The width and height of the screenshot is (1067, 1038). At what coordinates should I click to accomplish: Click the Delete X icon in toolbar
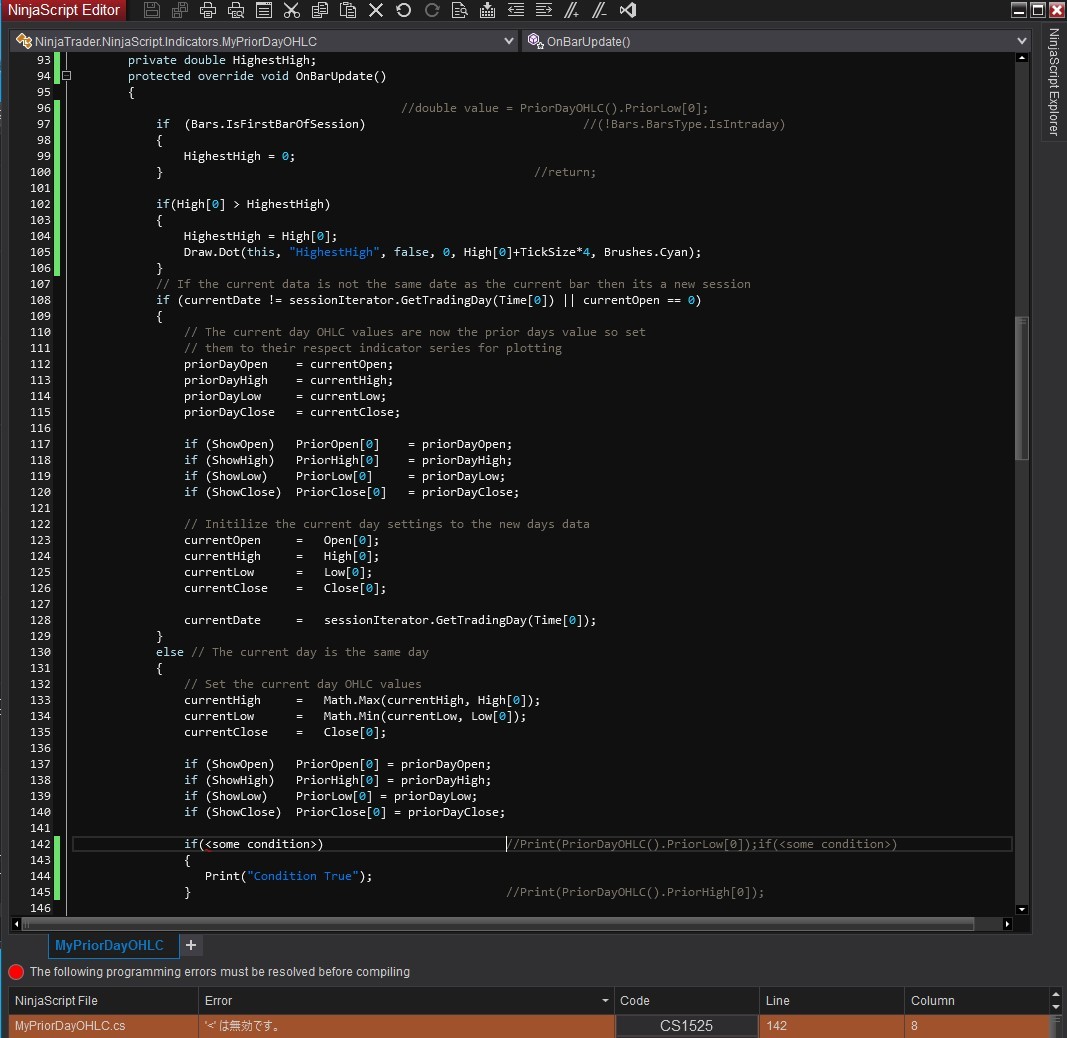376,11
